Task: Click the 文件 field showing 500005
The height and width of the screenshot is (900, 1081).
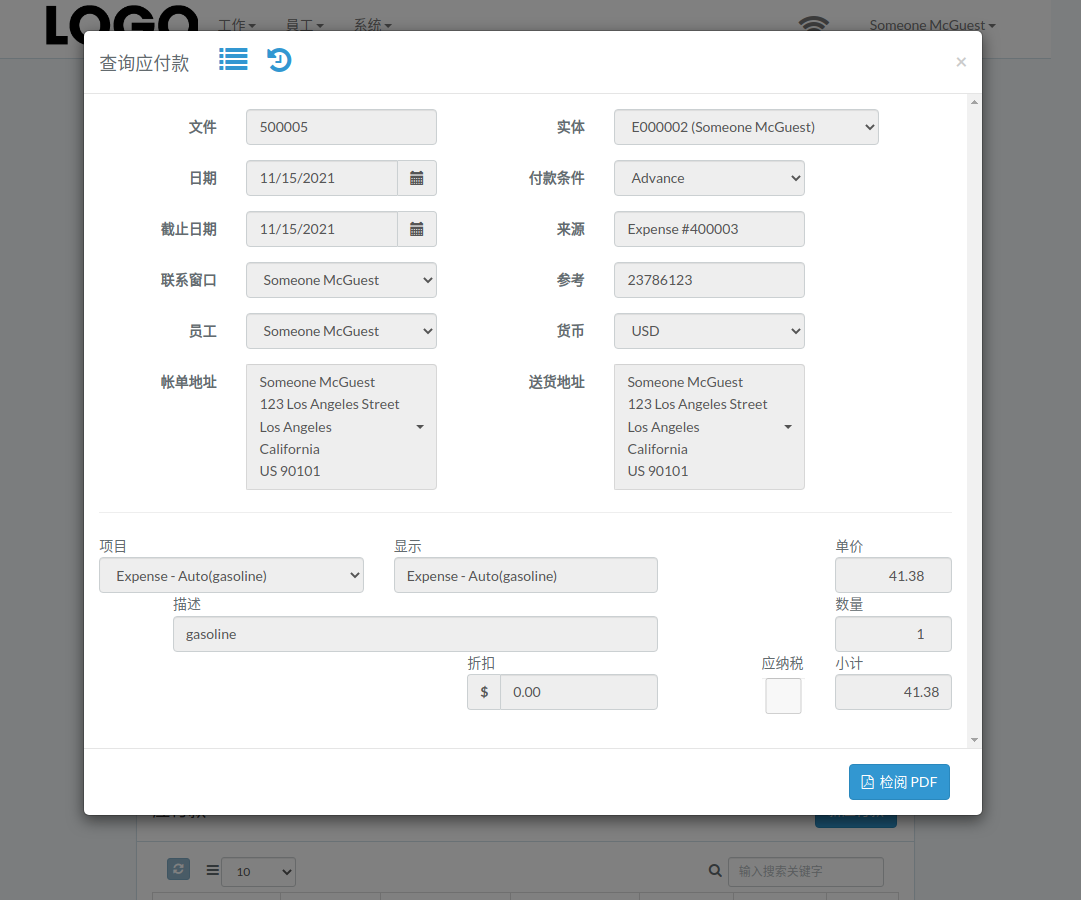Action: coord(341,127)
